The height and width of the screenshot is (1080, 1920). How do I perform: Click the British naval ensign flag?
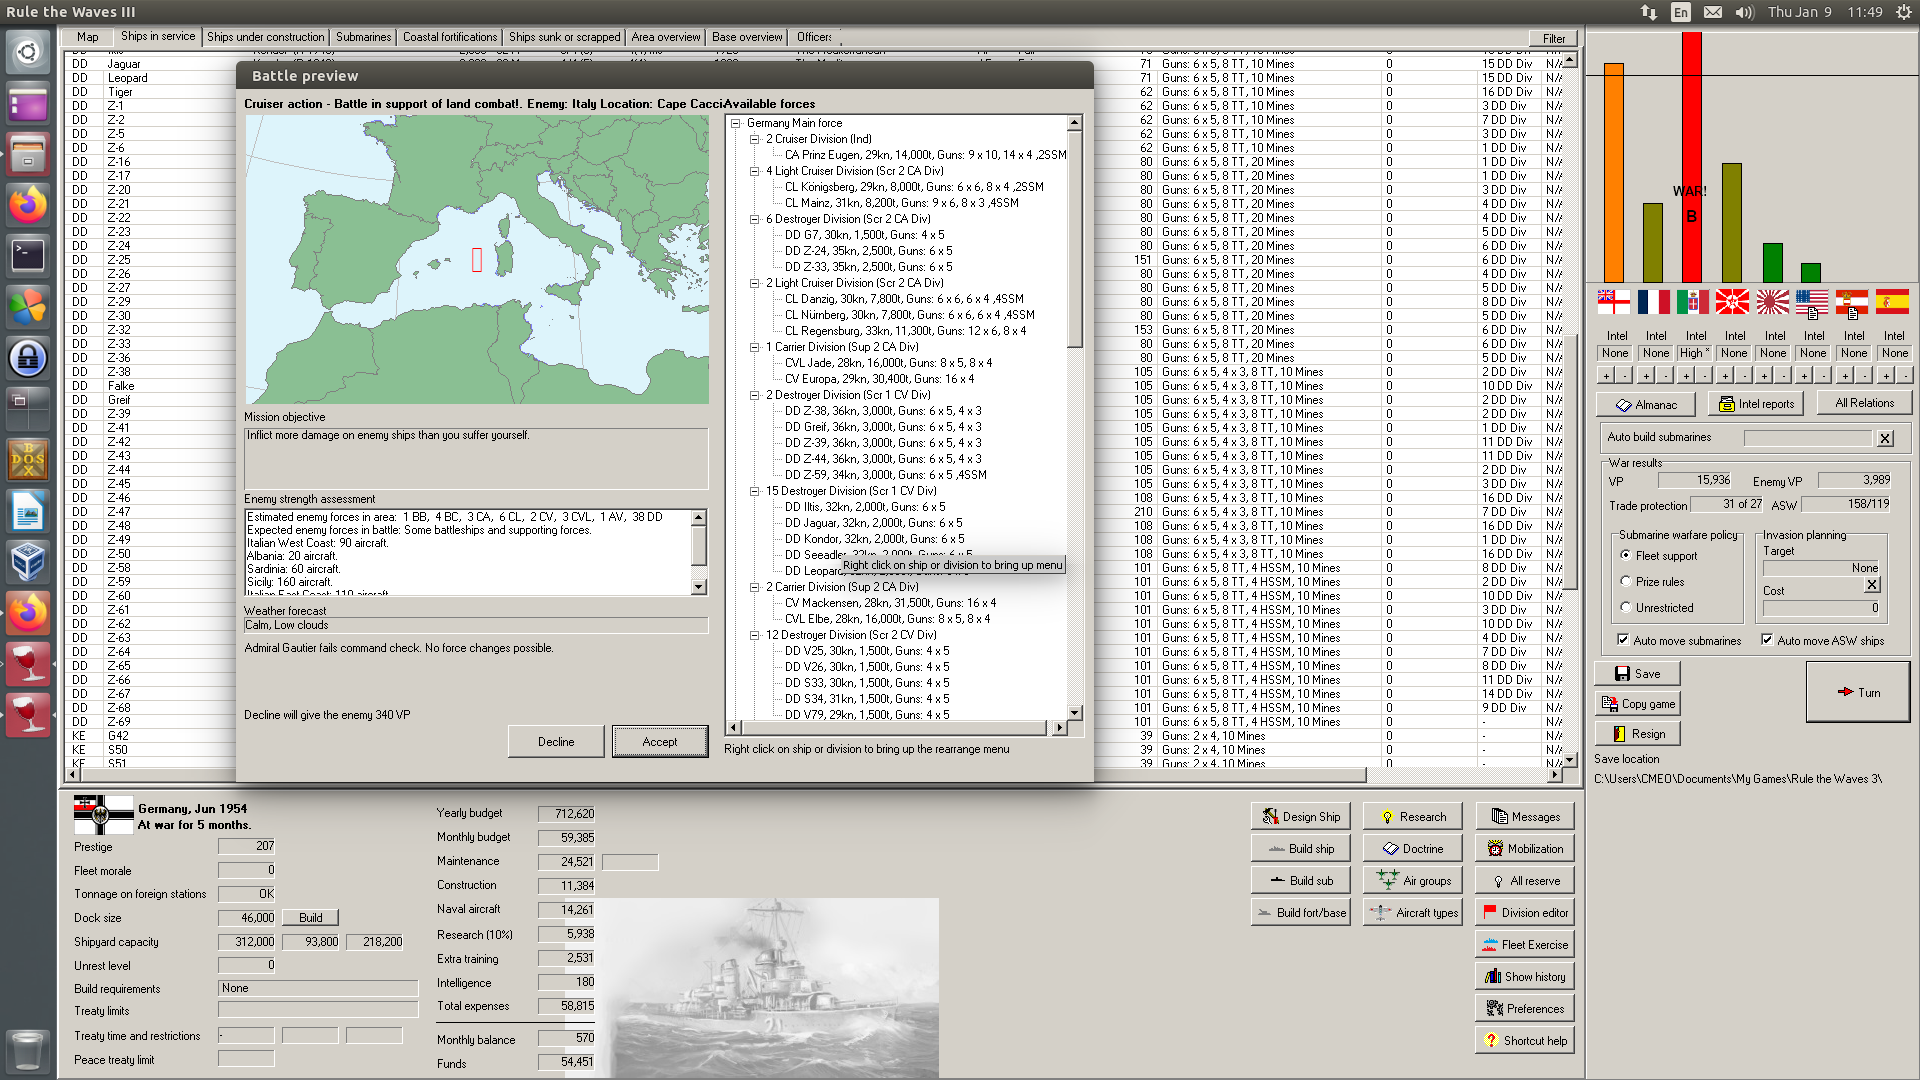1613,301
